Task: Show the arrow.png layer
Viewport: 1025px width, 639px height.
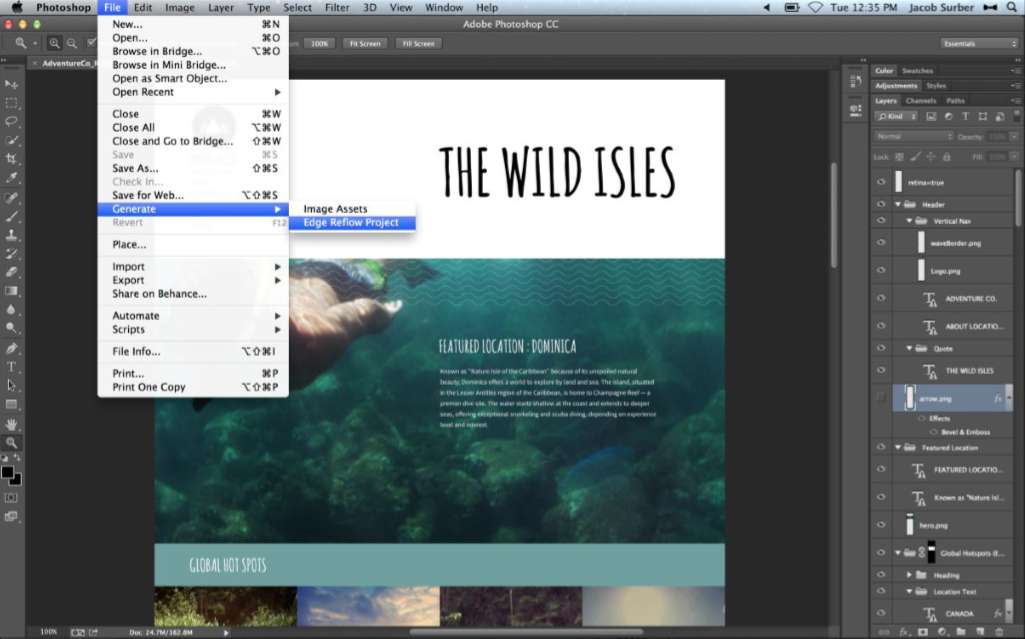Action: tap(881, 398)
